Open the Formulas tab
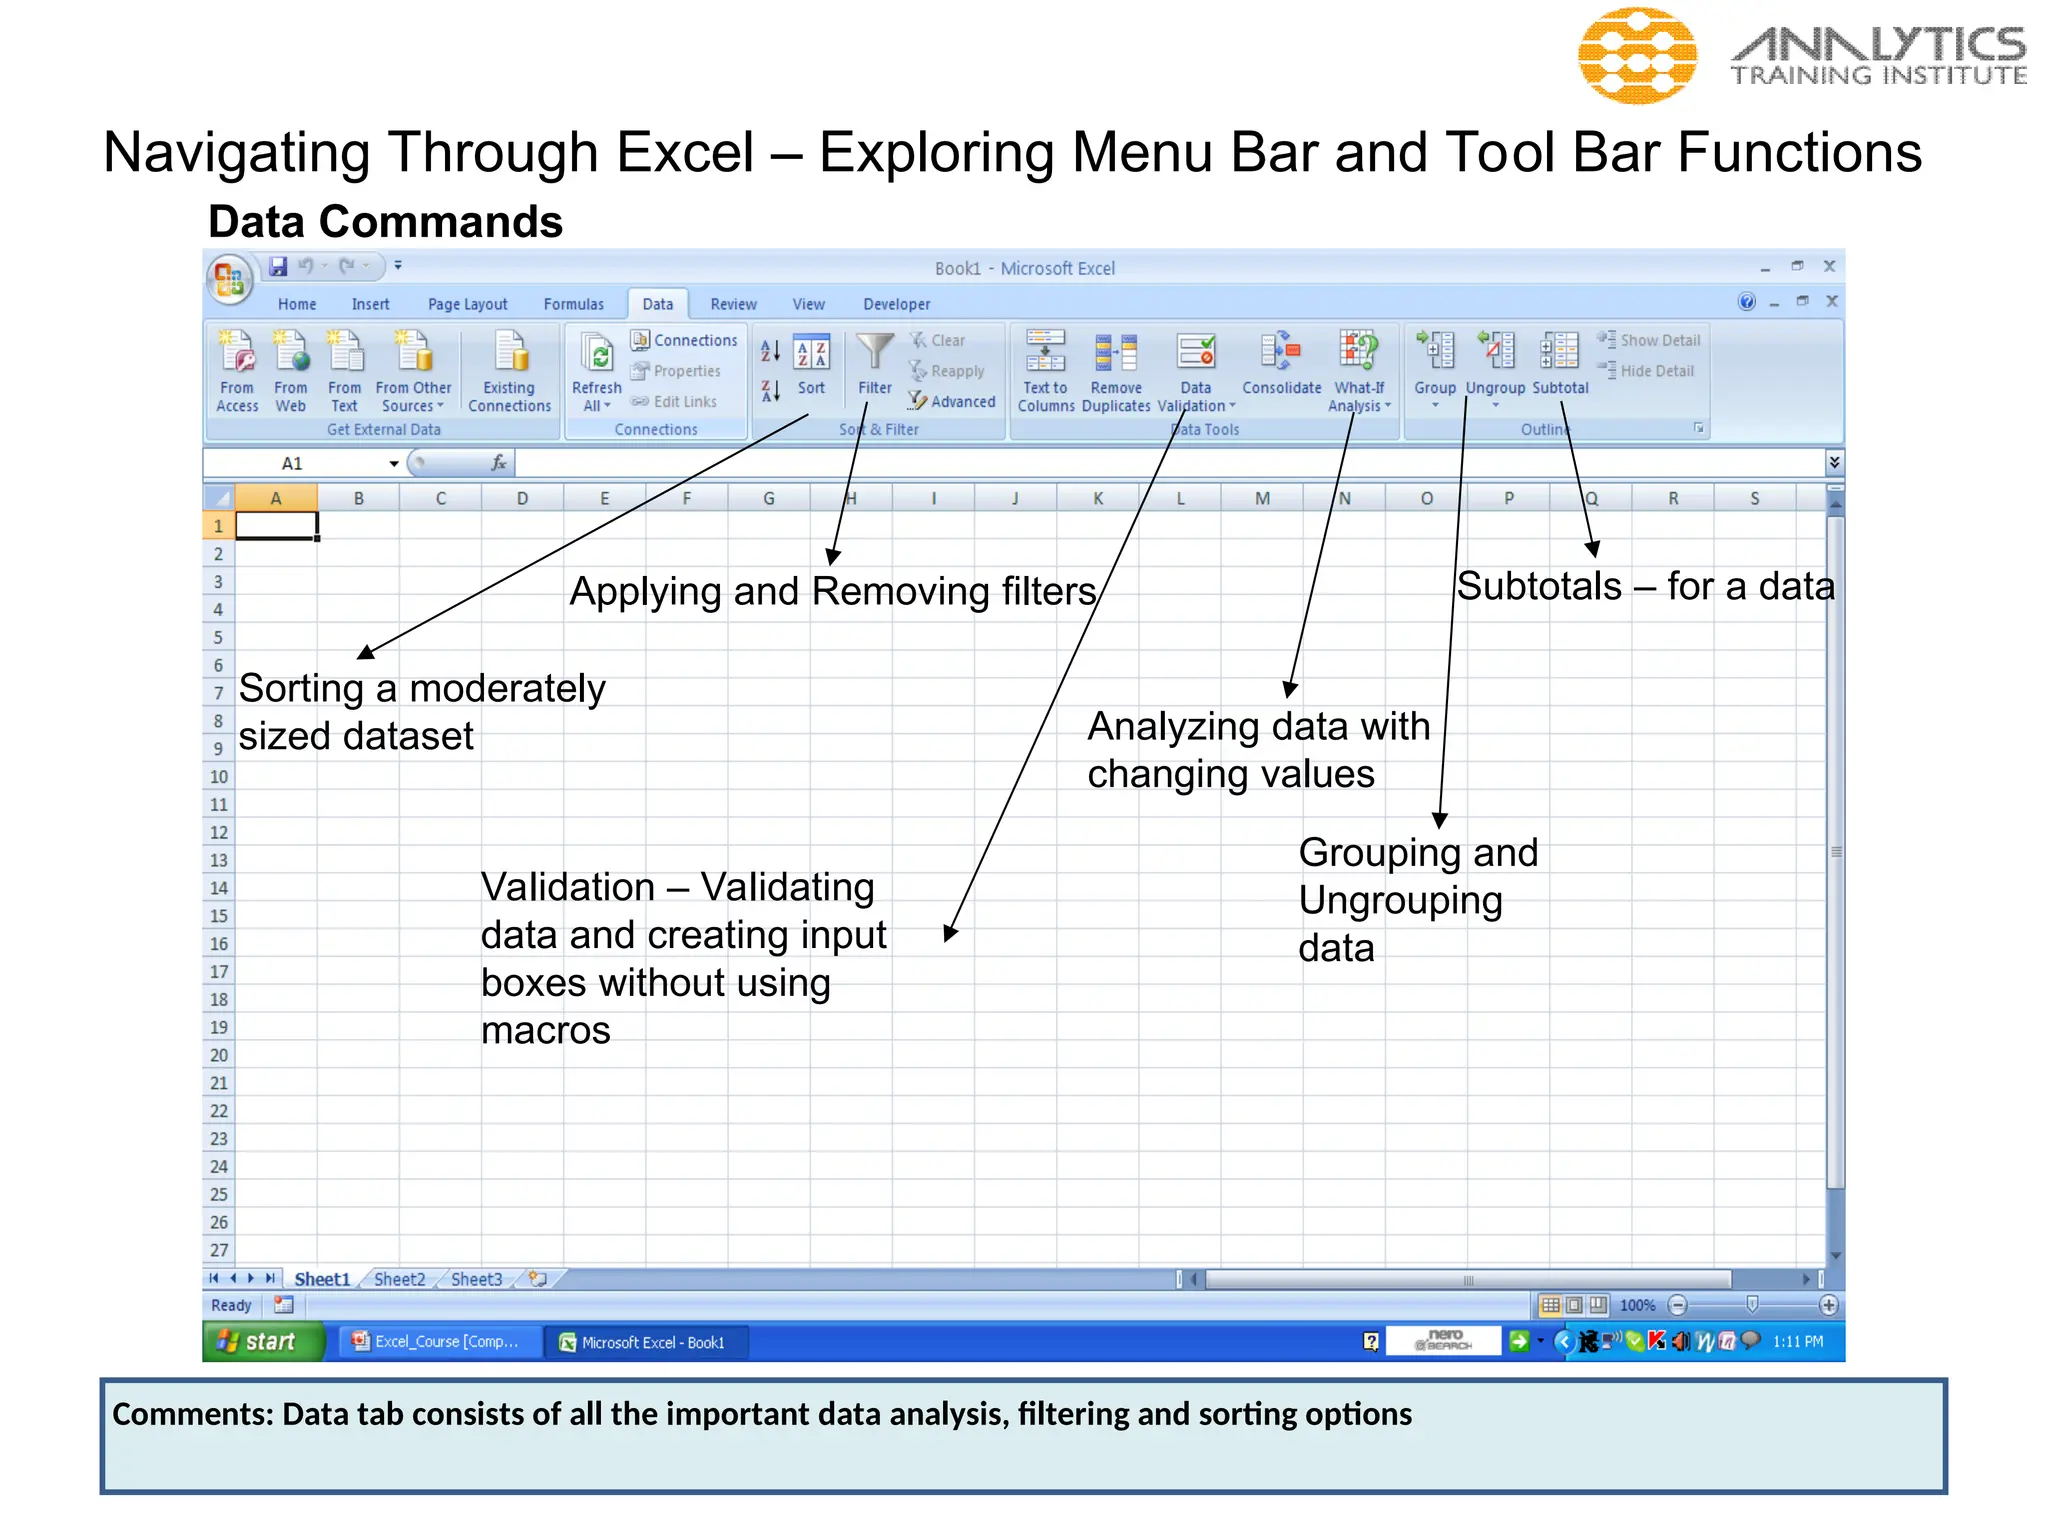 tap(573, 304)
